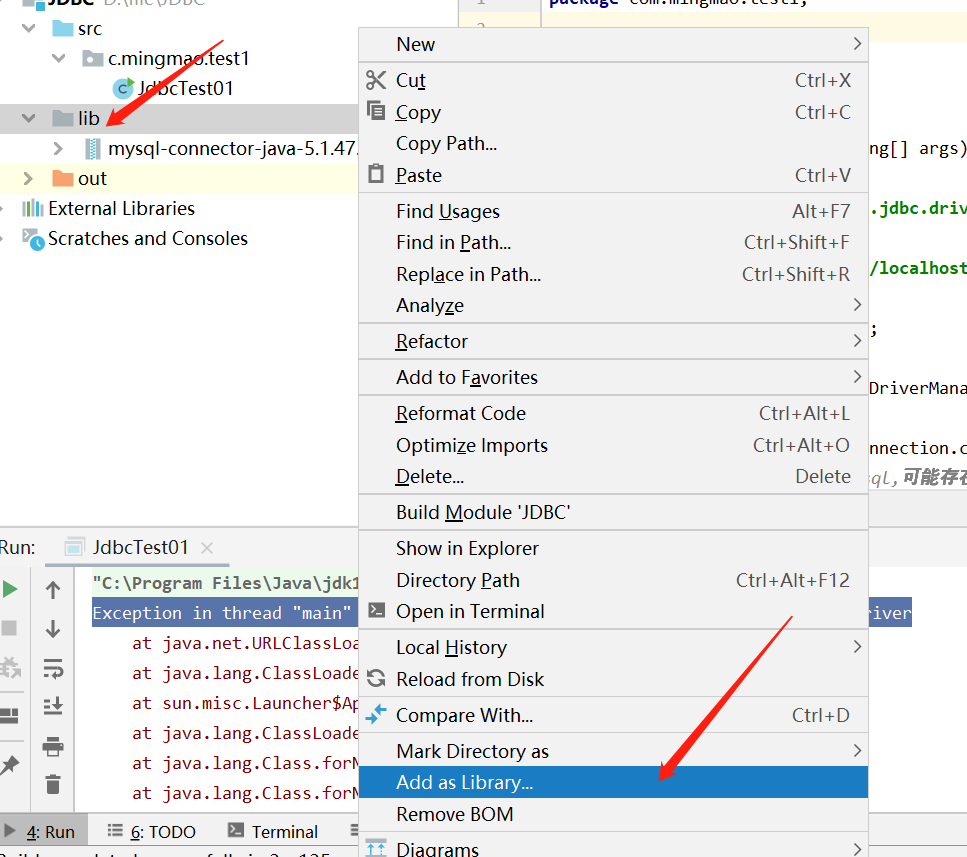Viewport: 967px width, 857px height.
Task: Select Remove BOM menu entry
Action: click(x=613, y=814)
